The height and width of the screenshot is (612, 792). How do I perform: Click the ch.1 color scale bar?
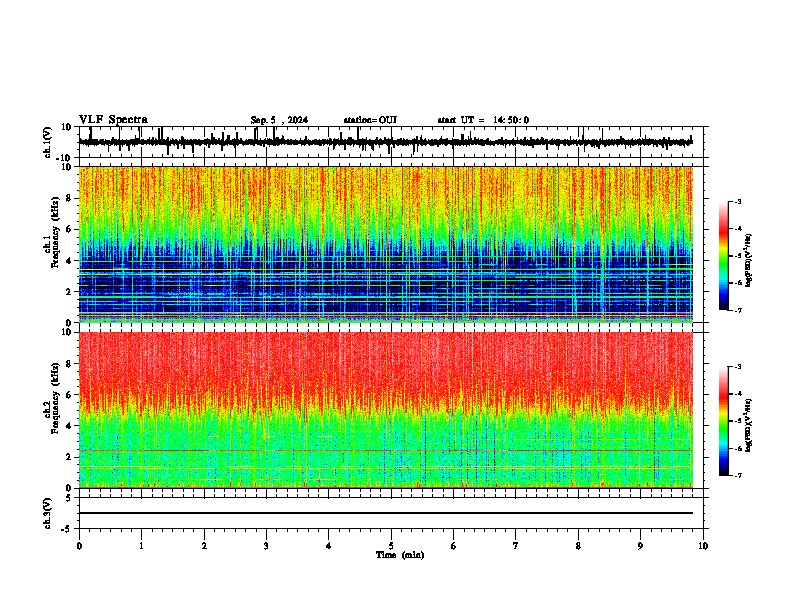(724, 256)
